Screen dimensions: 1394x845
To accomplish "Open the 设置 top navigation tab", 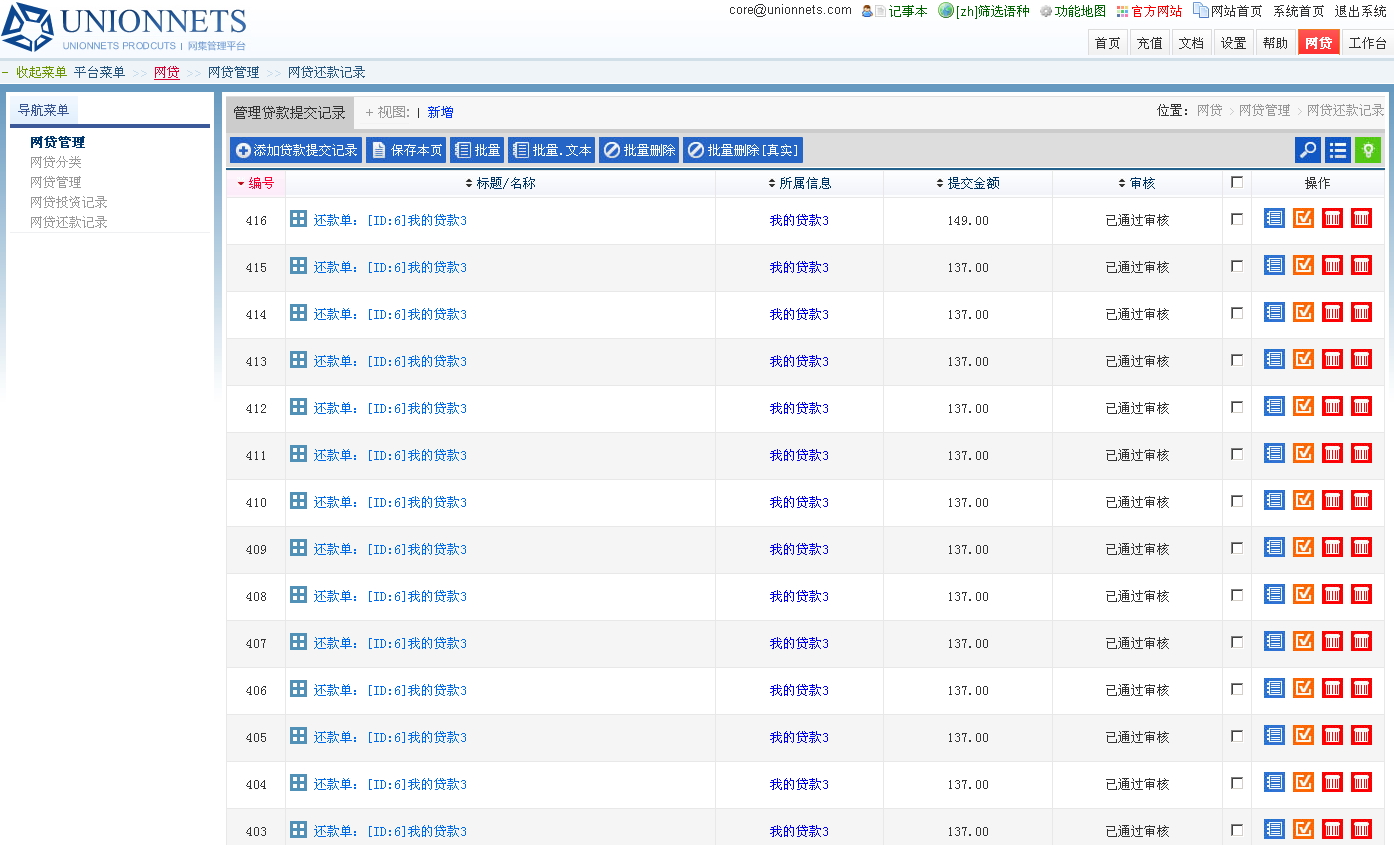I will tap(1233, 43).
